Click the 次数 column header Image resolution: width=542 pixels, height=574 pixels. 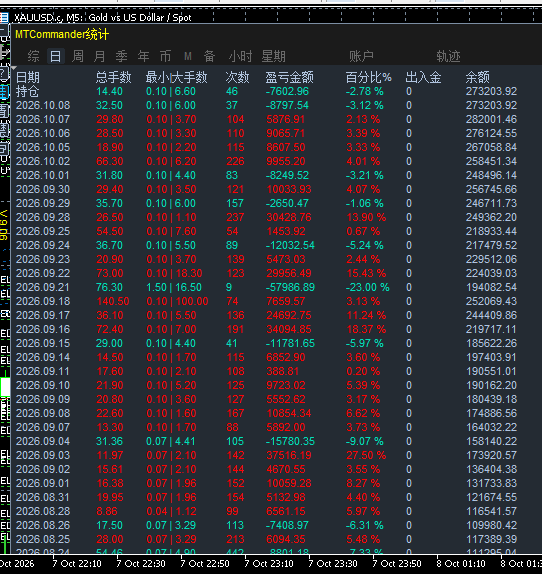[x=237, y=77]
